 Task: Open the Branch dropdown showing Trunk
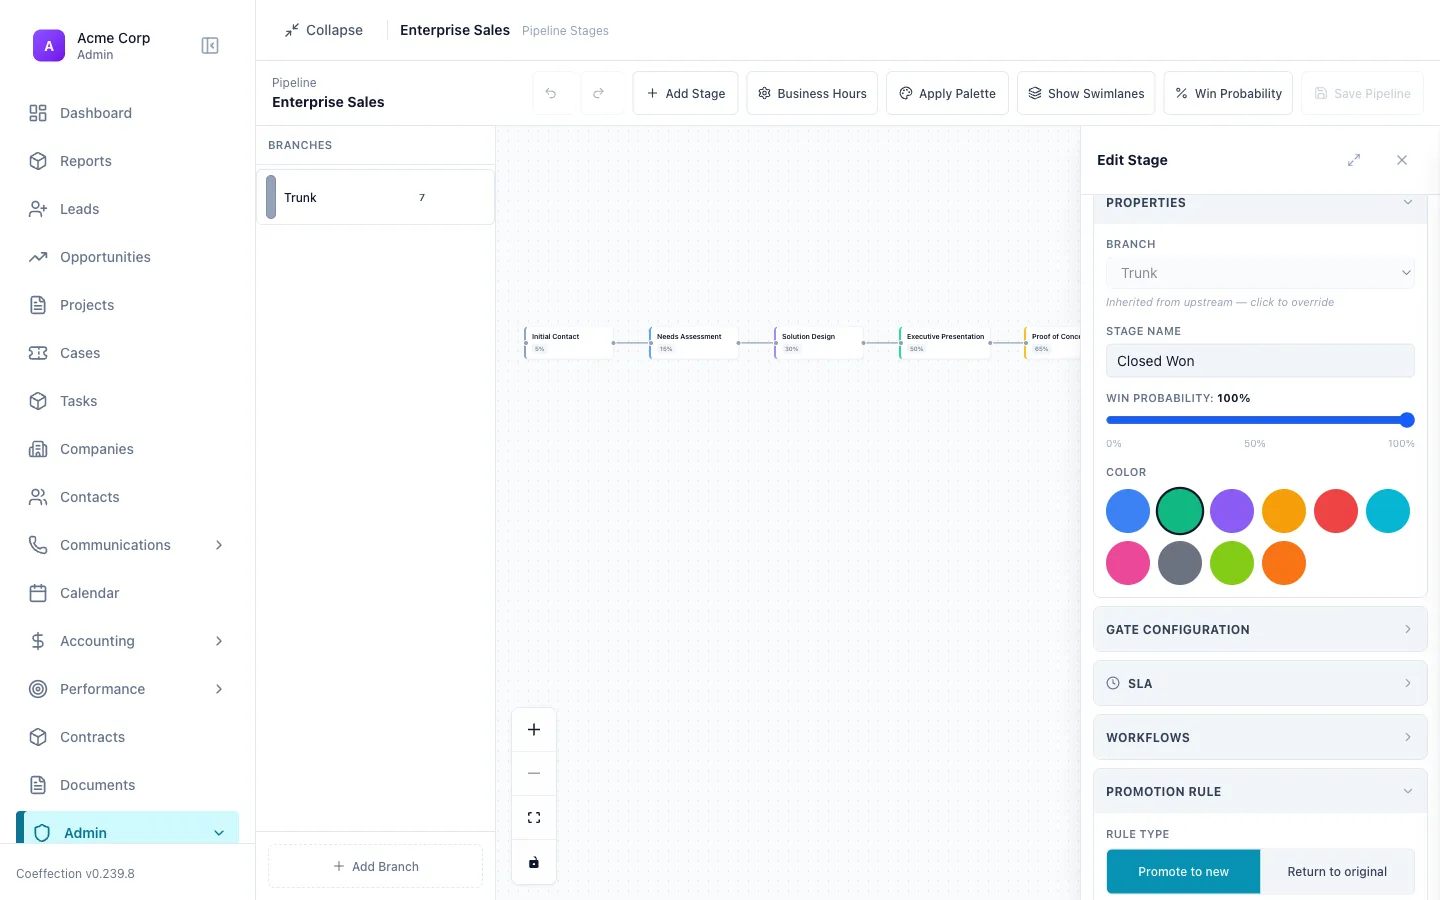(1260, 273)
